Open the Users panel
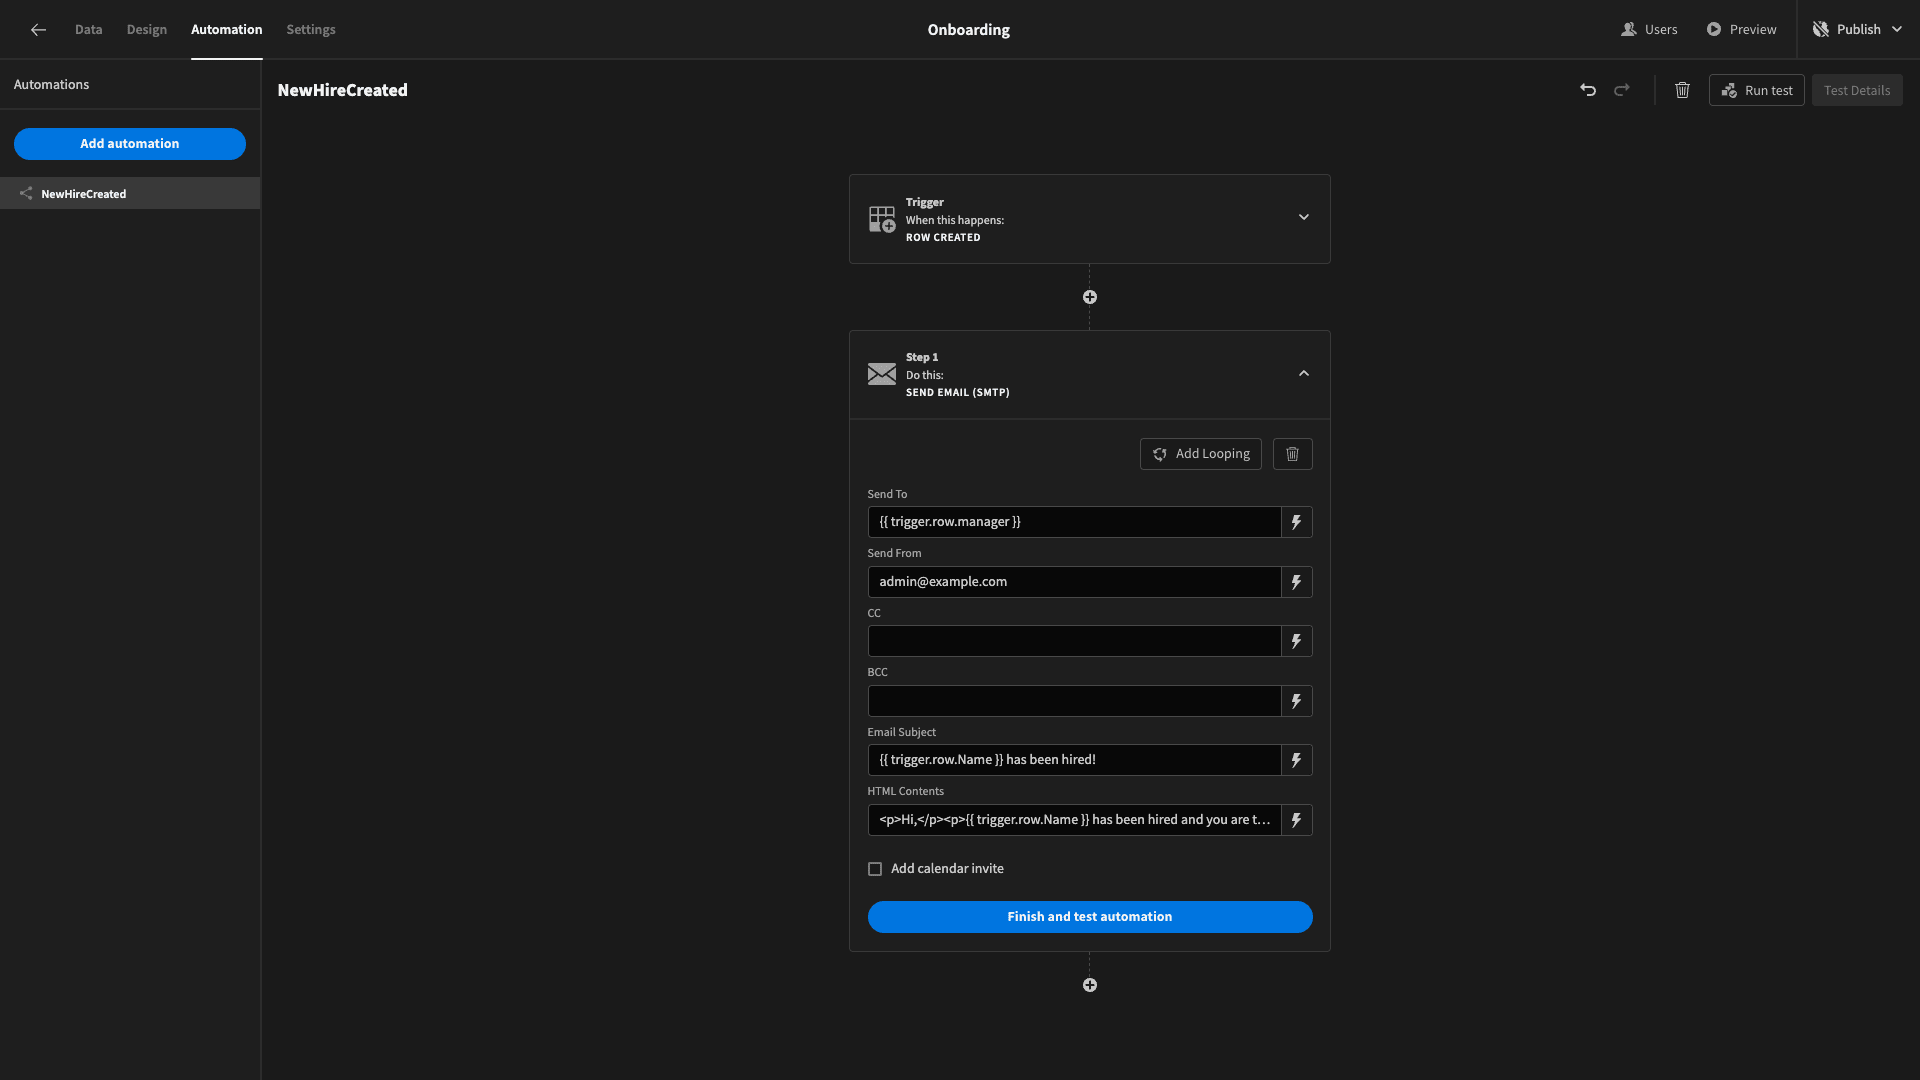The height and width of the screenshot is (1080, 1920). click(1649, 30)
